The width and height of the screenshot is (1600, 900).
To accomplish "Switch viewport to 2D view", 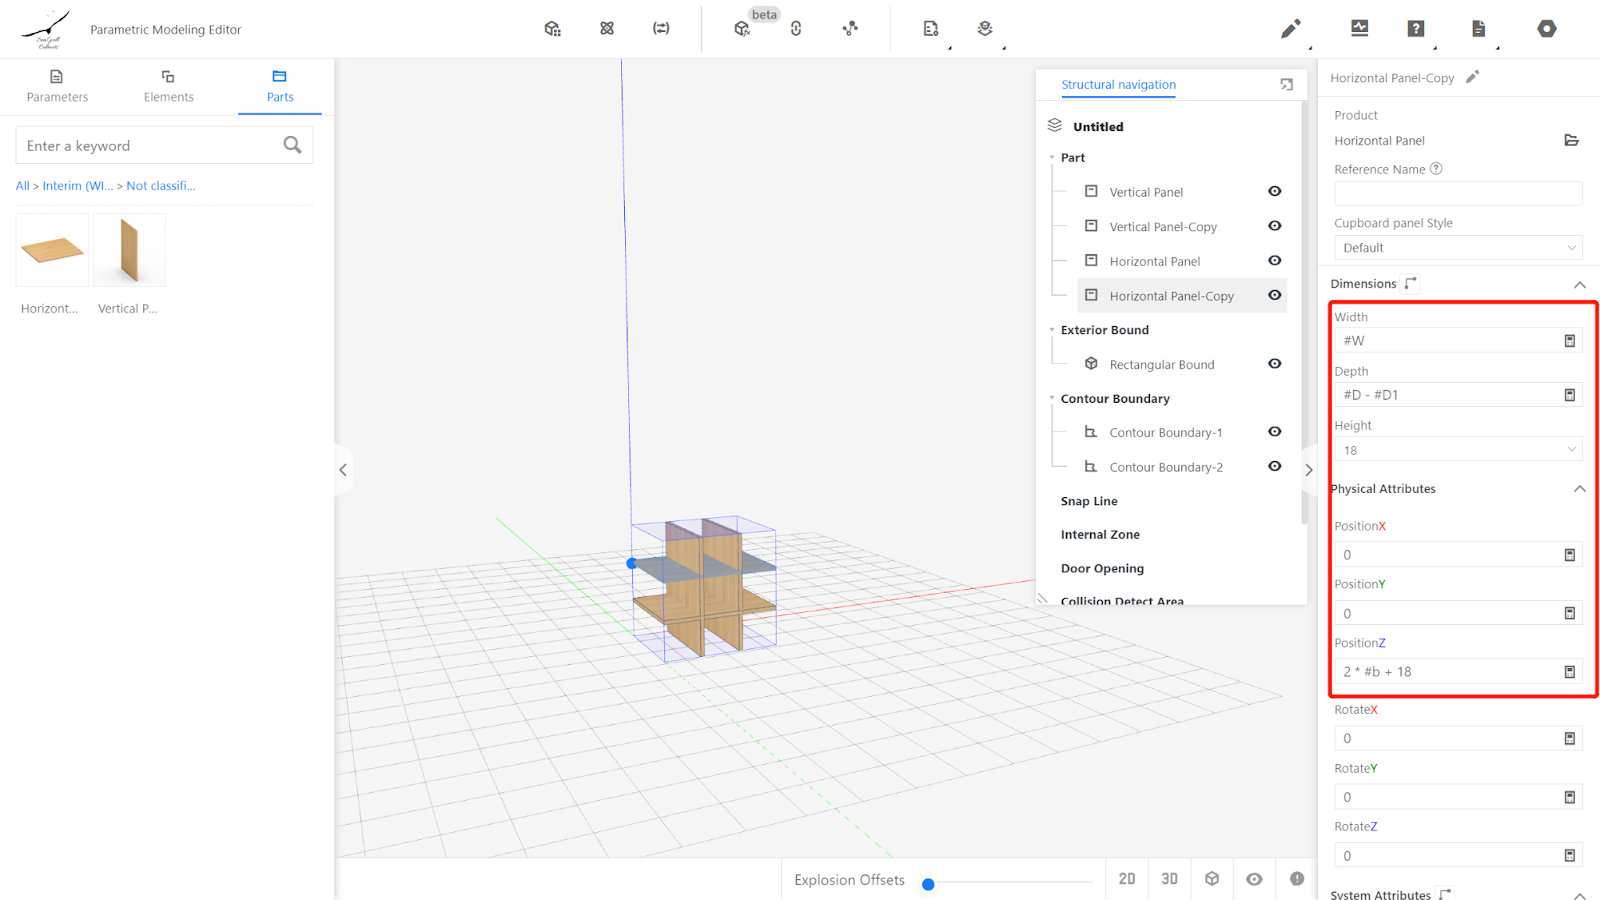I will [x=1127, y=879].
